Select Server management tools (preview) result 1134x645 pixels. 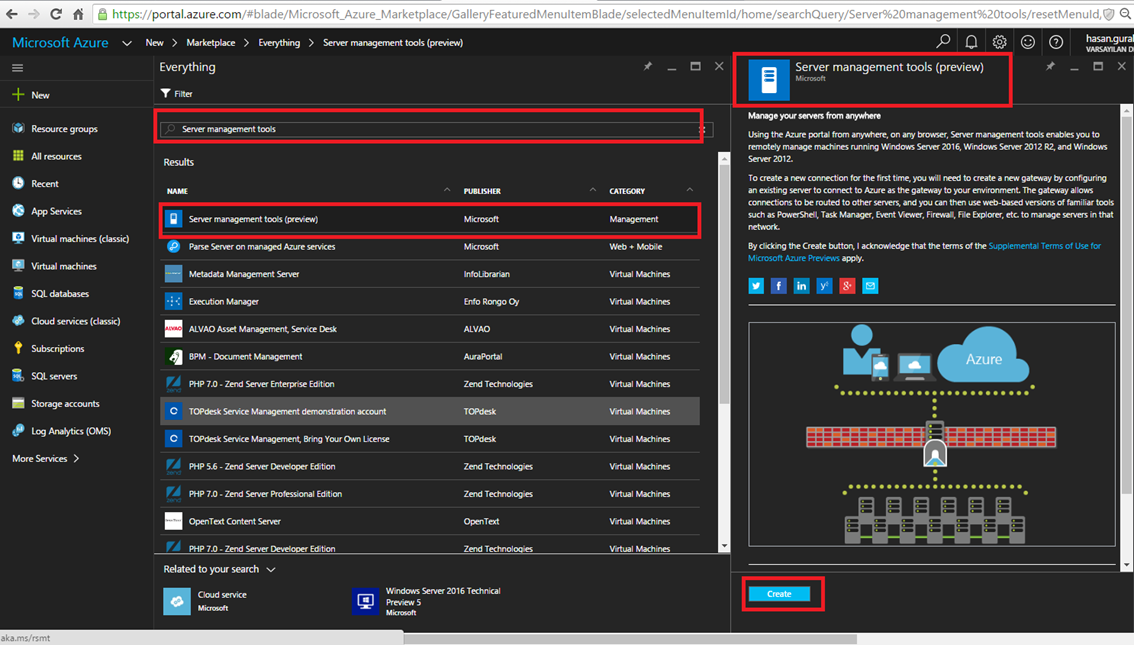pos(430,219)
